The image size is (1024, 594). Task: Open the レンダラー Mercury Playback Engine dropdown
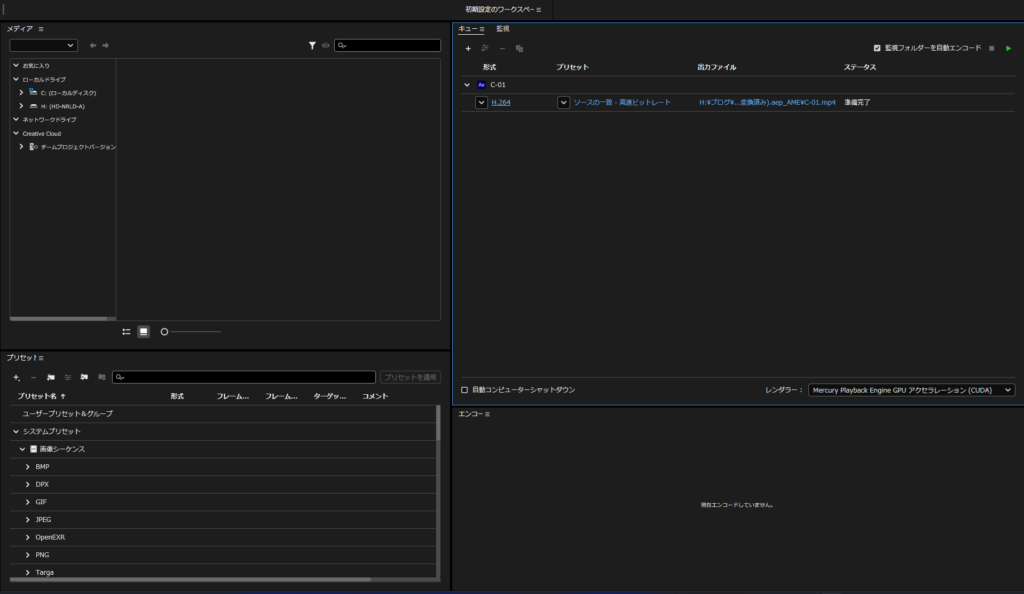tap(911, 389)
